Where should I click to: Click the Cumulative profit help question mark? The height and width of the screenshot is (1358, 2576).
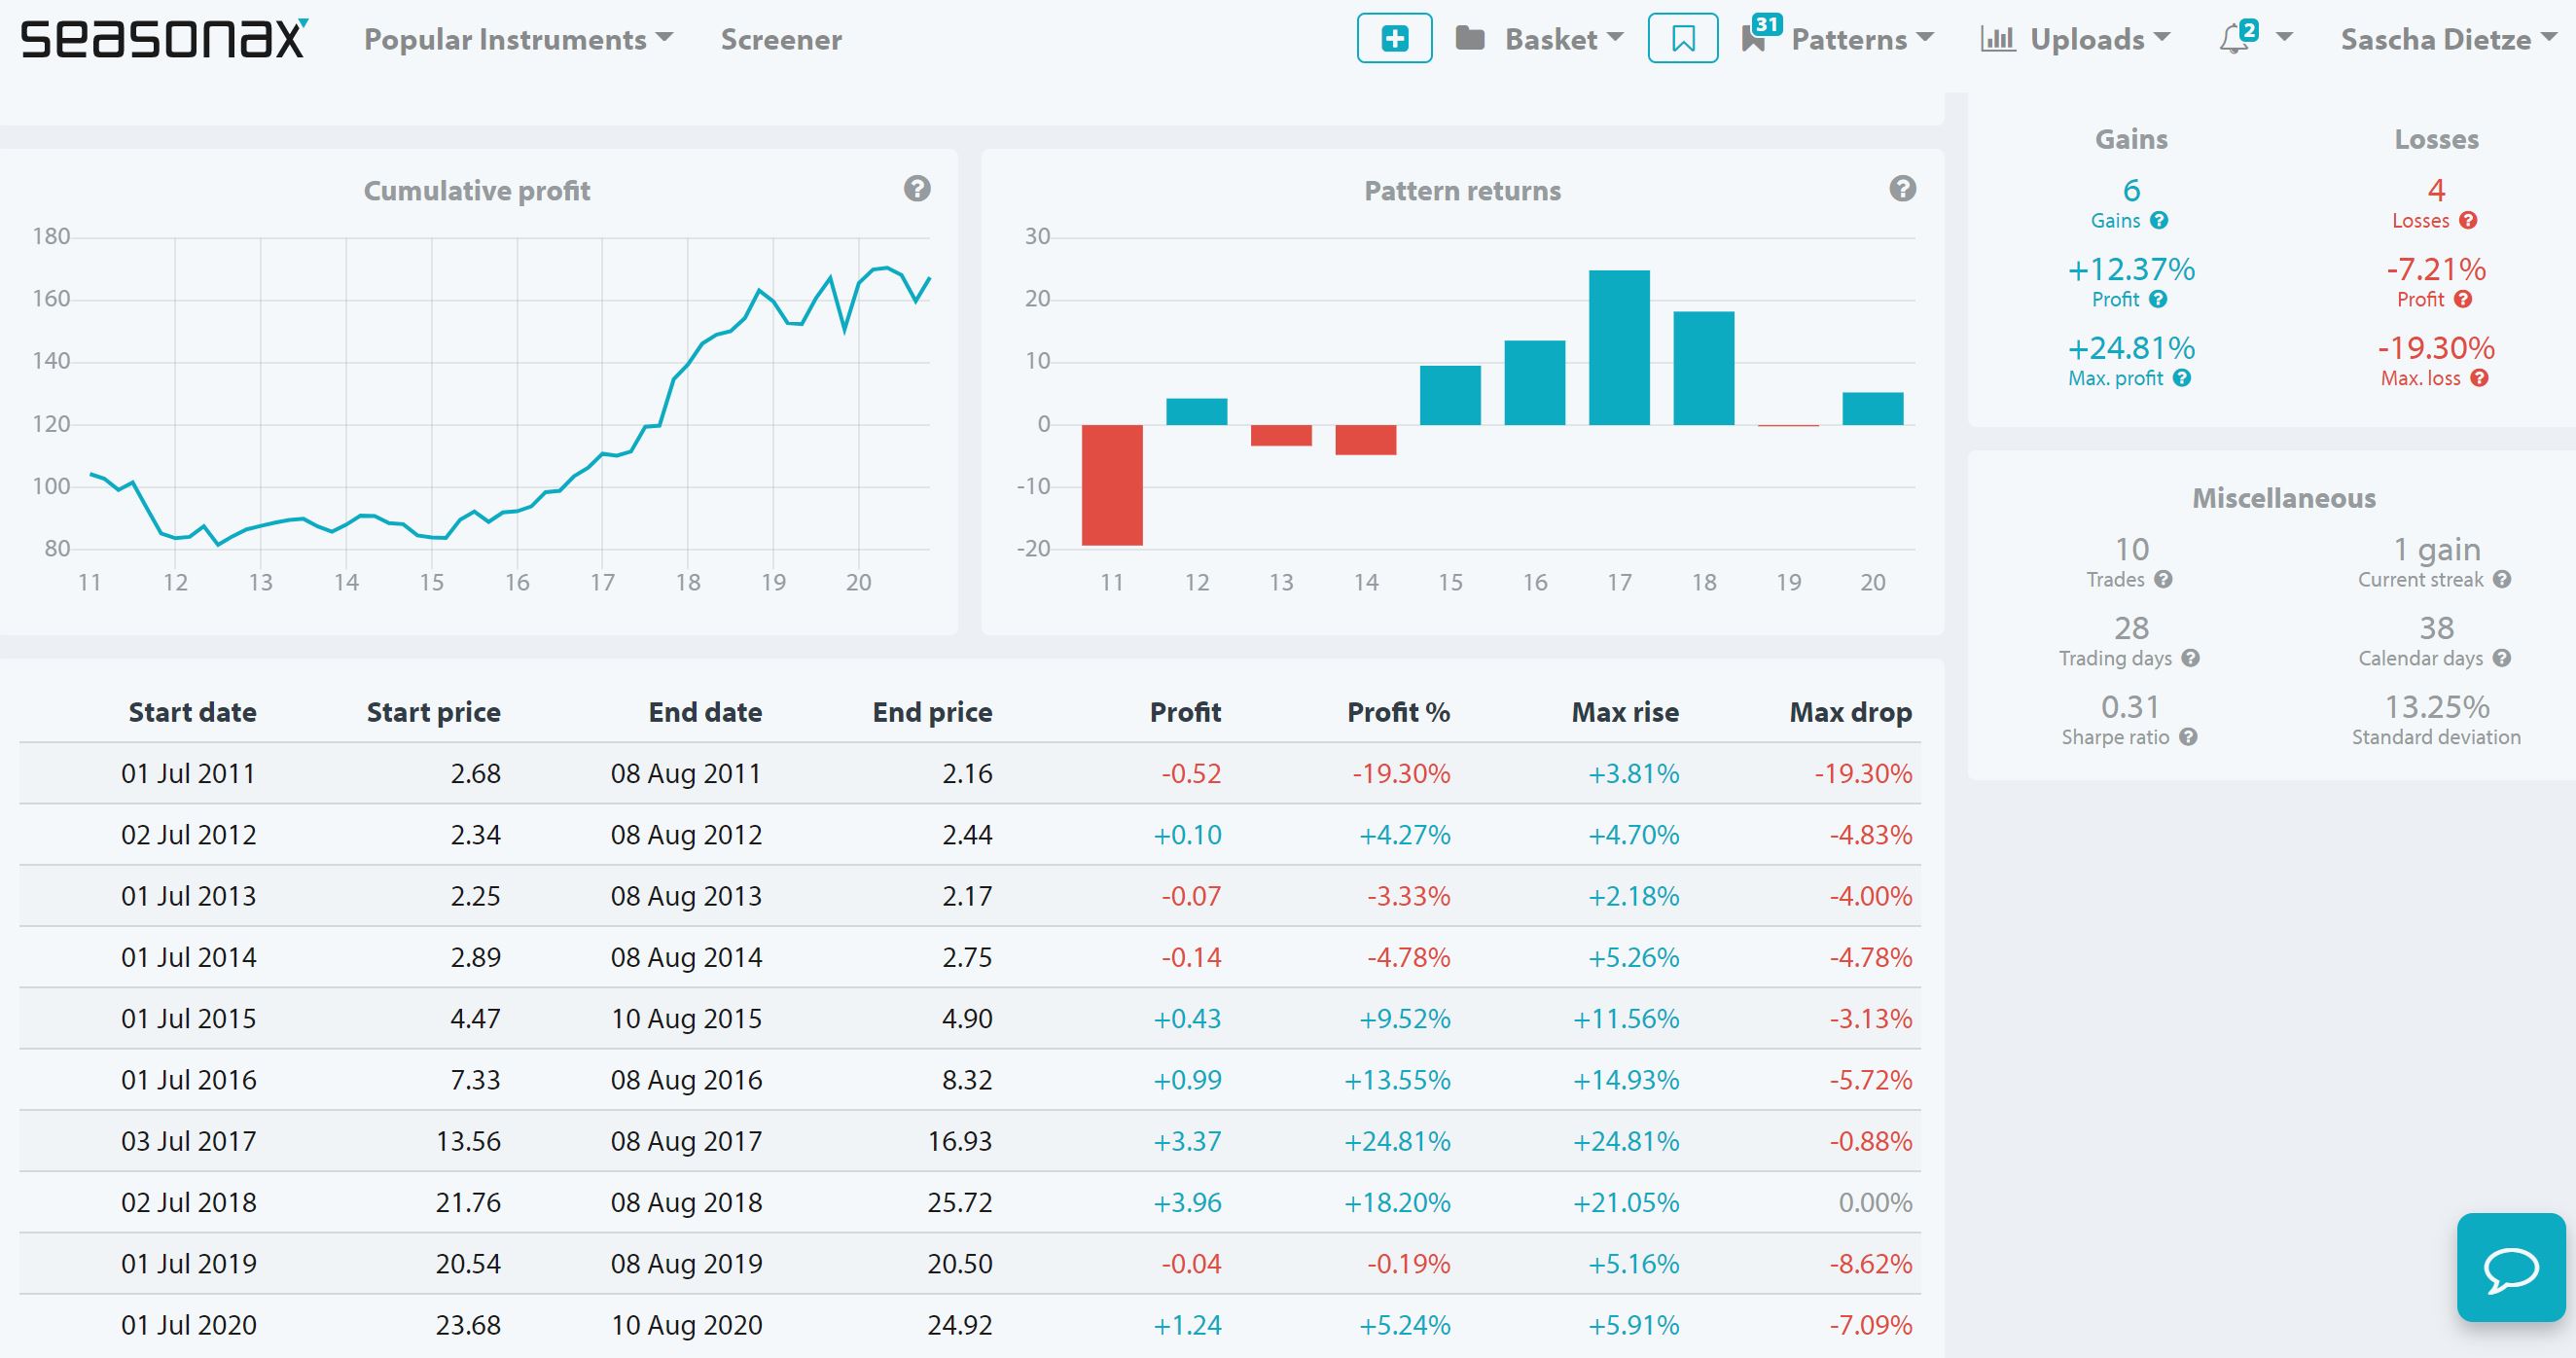[x=917, y=189]
